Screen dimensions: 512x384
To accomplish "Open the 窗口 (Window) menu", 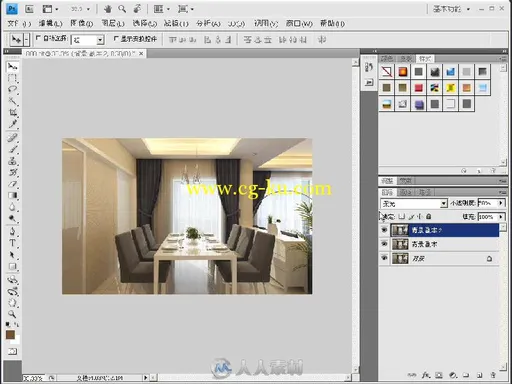I will (299, 23).
